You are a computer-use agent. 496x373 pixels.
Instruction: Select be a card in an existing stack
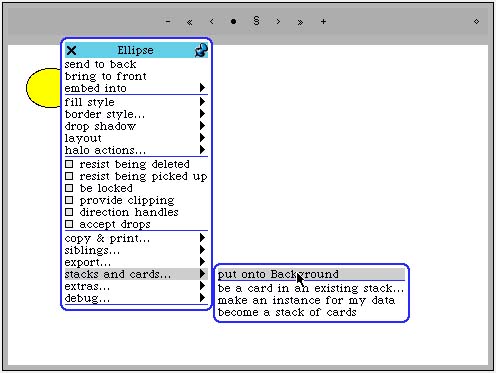coord(311,288)
